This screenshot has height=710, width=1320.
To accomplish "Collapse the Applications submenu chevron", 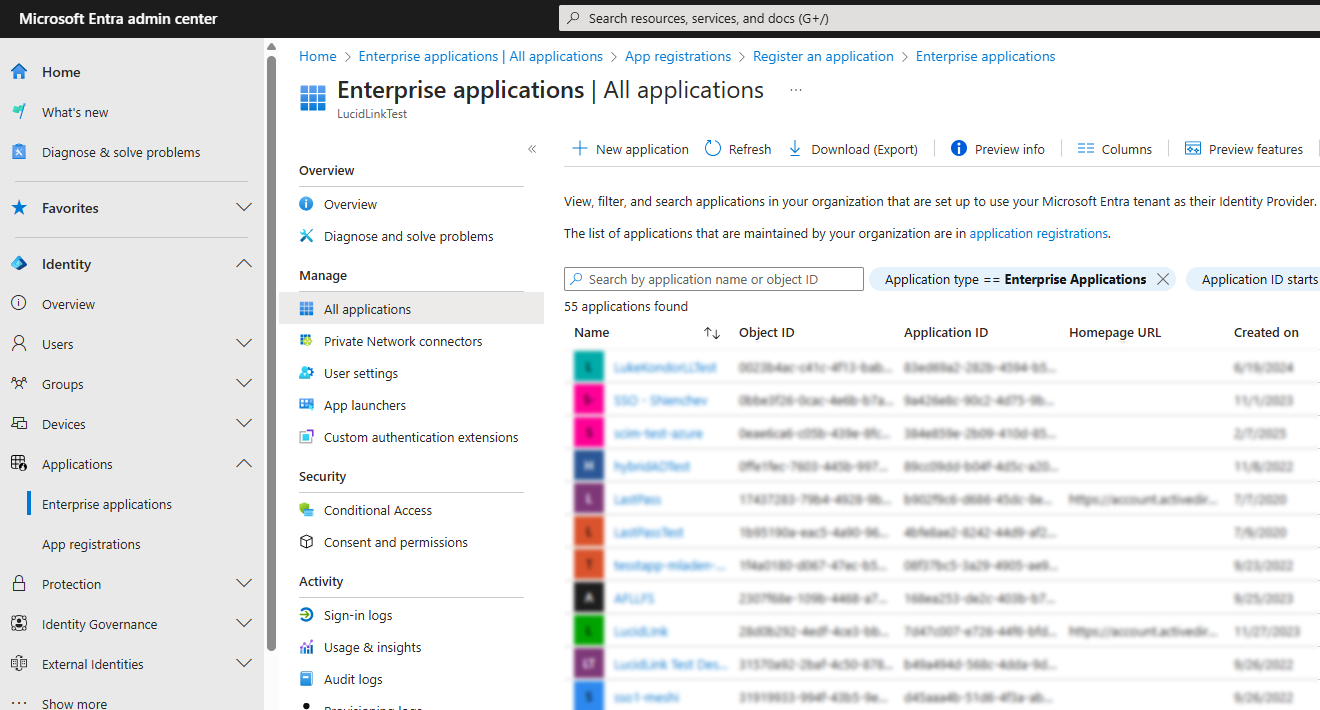I will pos(243,464).
